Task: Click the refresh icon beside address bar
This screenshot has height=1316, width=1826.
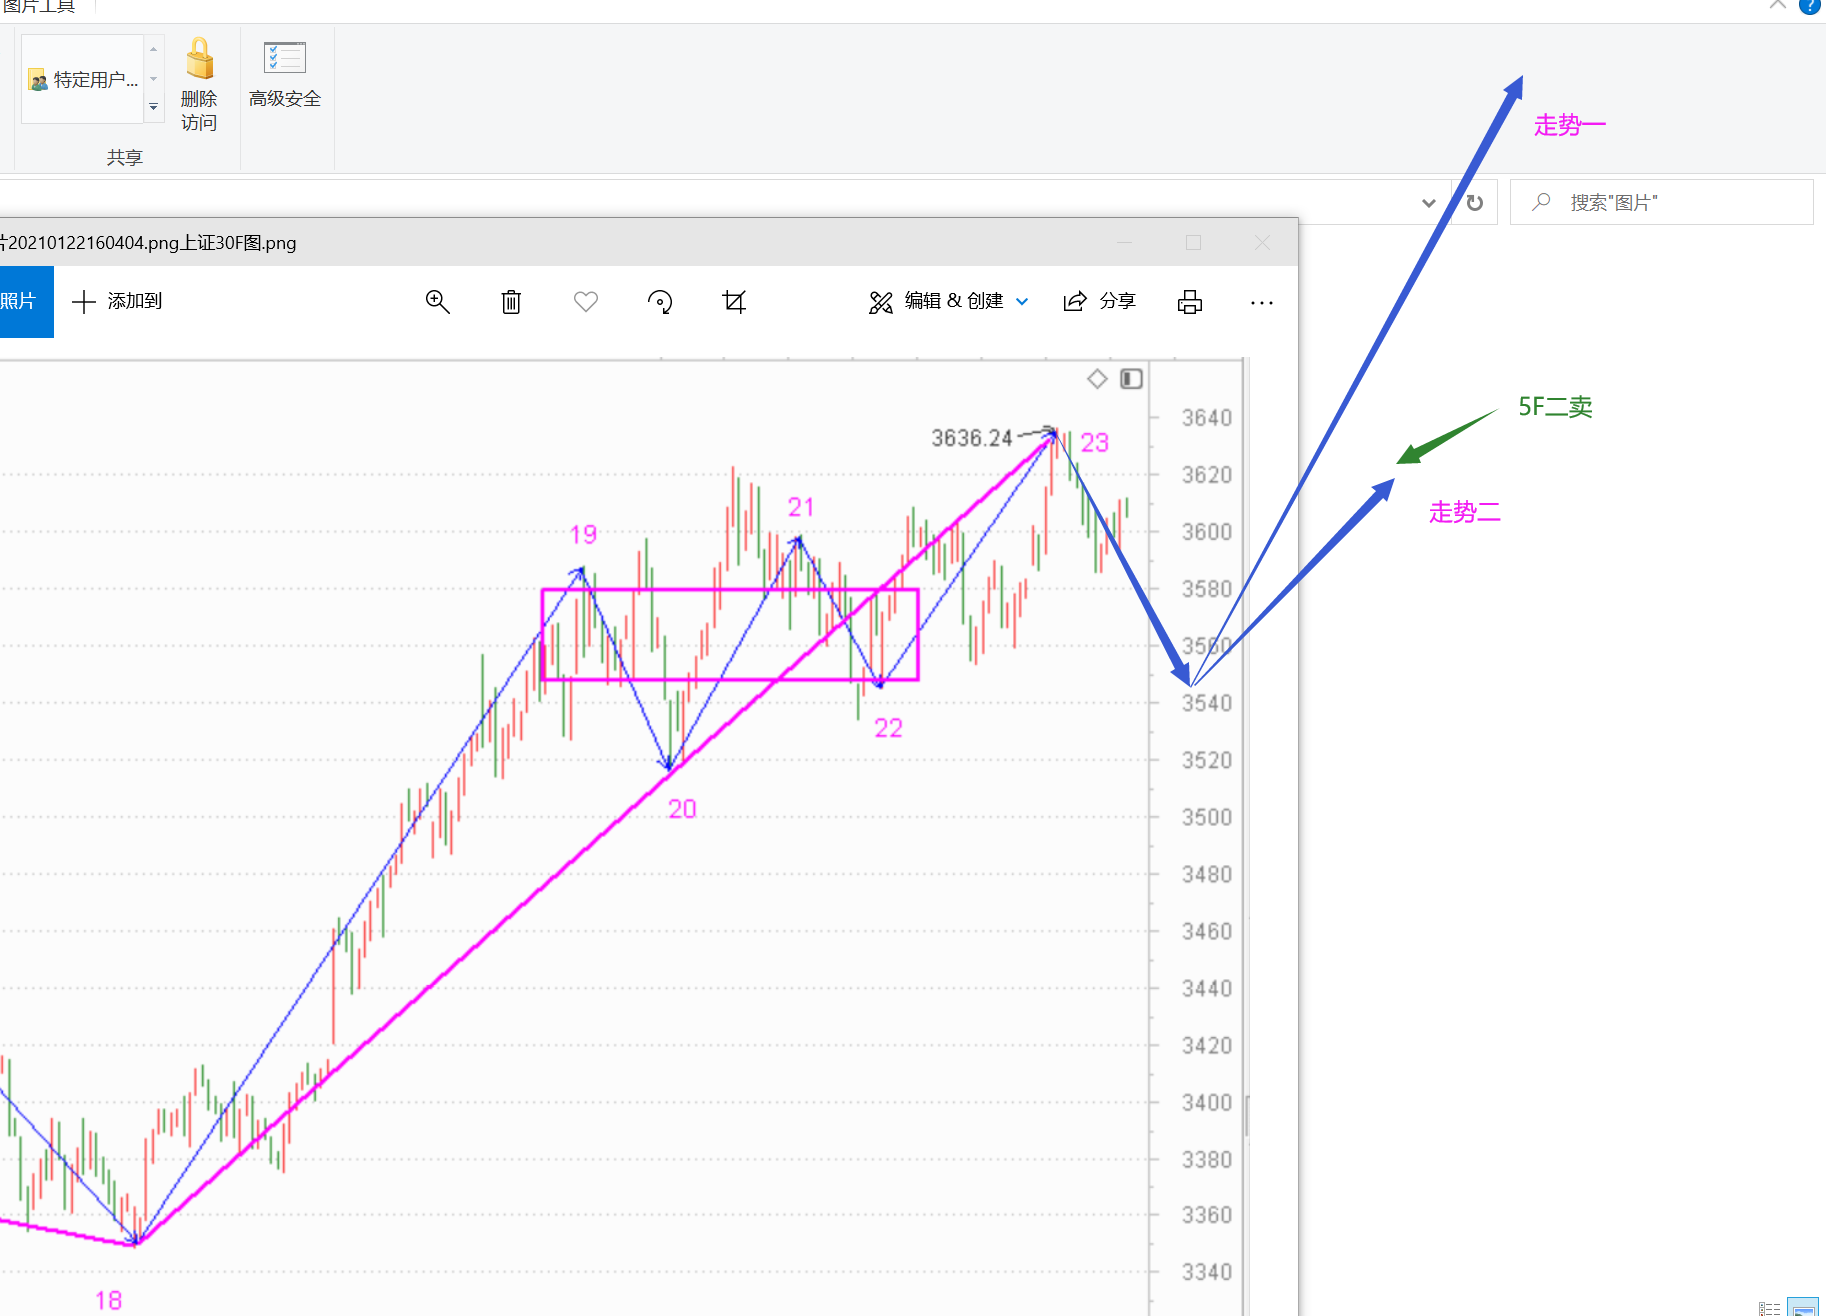Action: (1475, 203)
